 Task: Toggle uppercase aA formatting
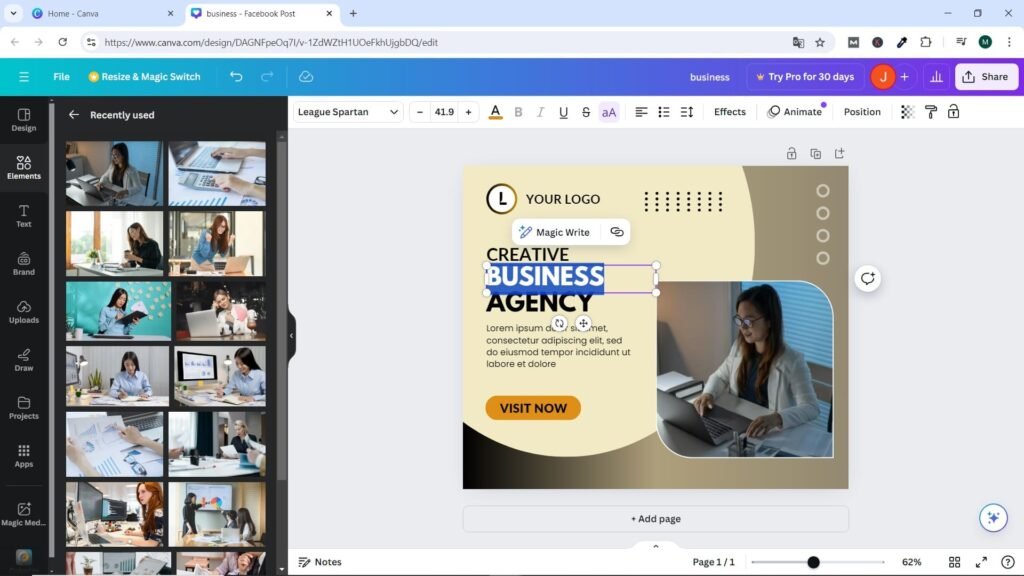(609, 112)
